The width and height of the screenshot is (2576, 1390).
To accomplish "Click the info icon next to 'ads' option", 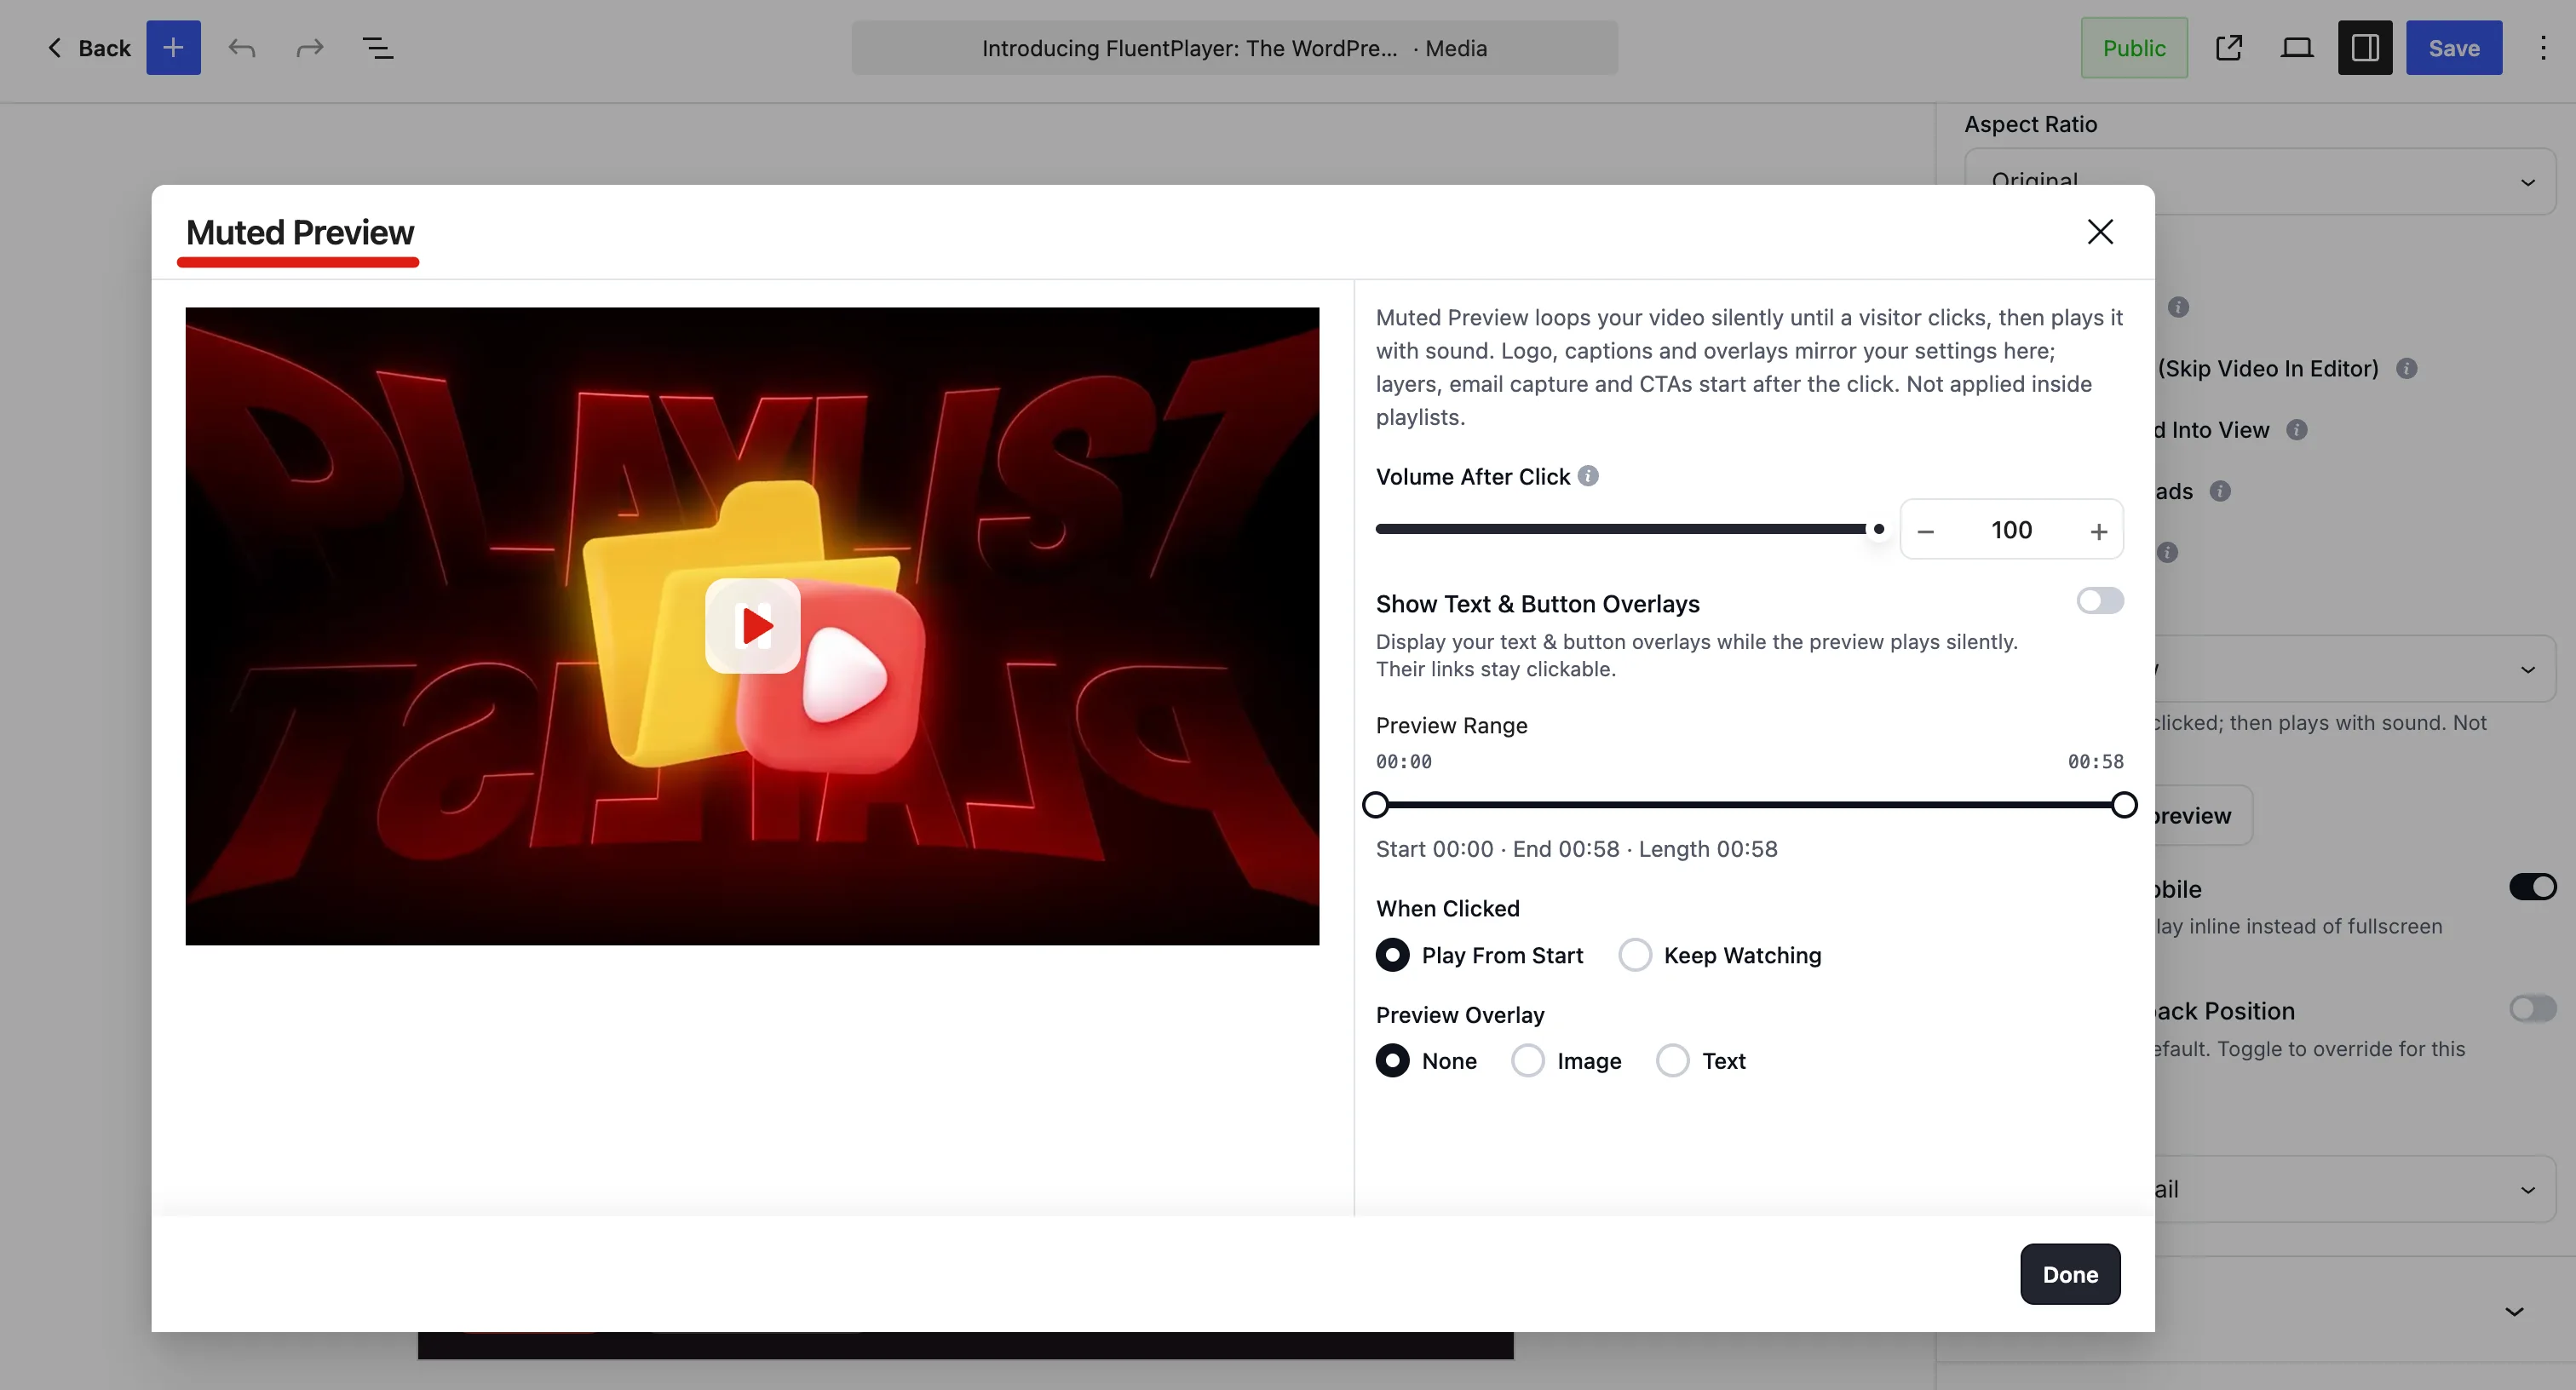I will [x=2220, y=491].
